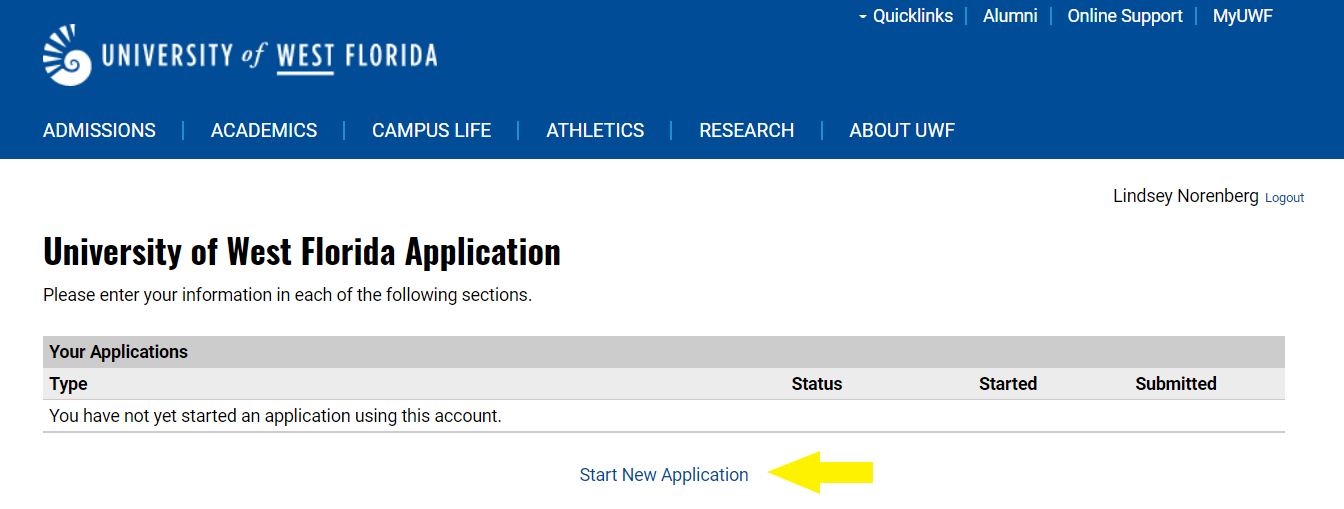Open the MyUWF portal link
1344x509 pixels.
1242,16
